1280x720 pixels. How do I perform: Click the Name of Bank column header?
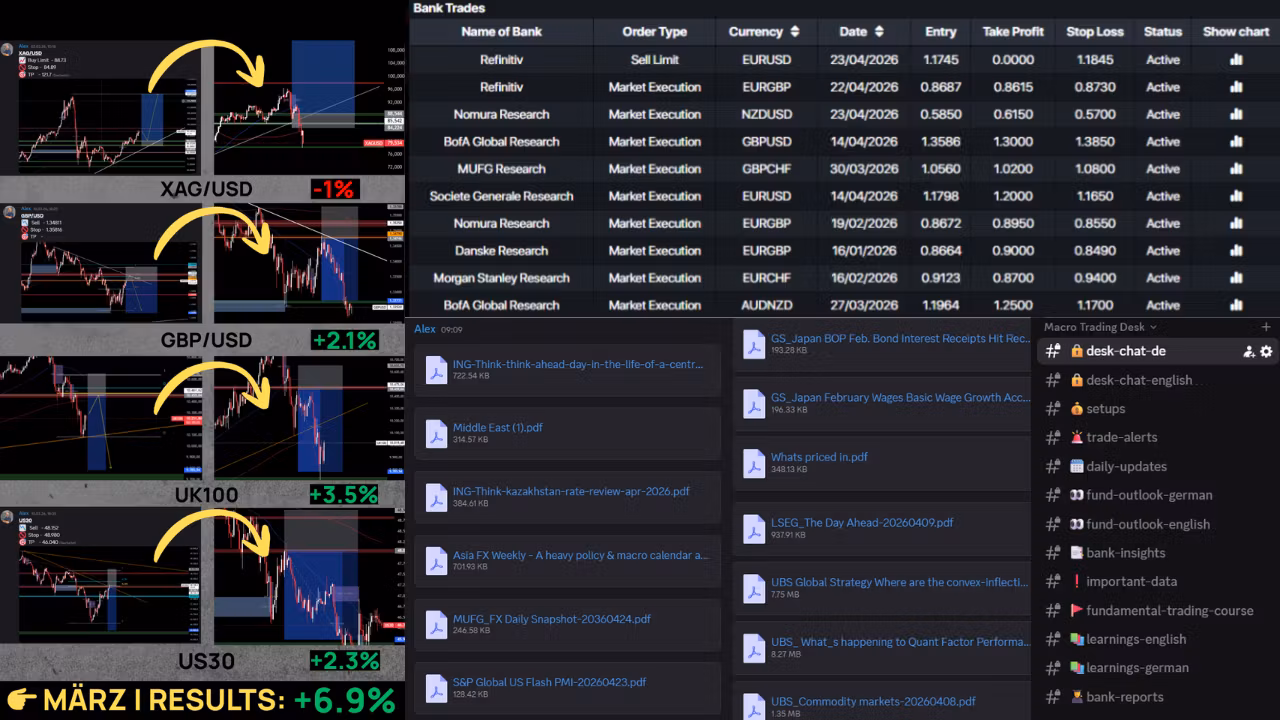coord(501,32)
